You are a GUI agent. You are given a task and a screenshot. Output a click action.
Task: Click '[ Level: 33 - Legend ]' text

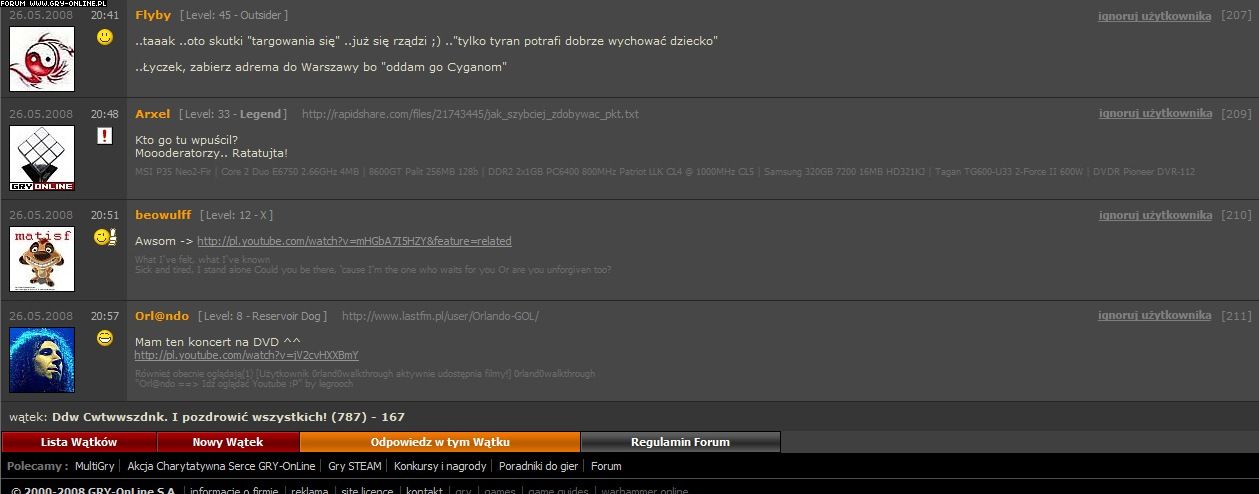click(232, 114)
